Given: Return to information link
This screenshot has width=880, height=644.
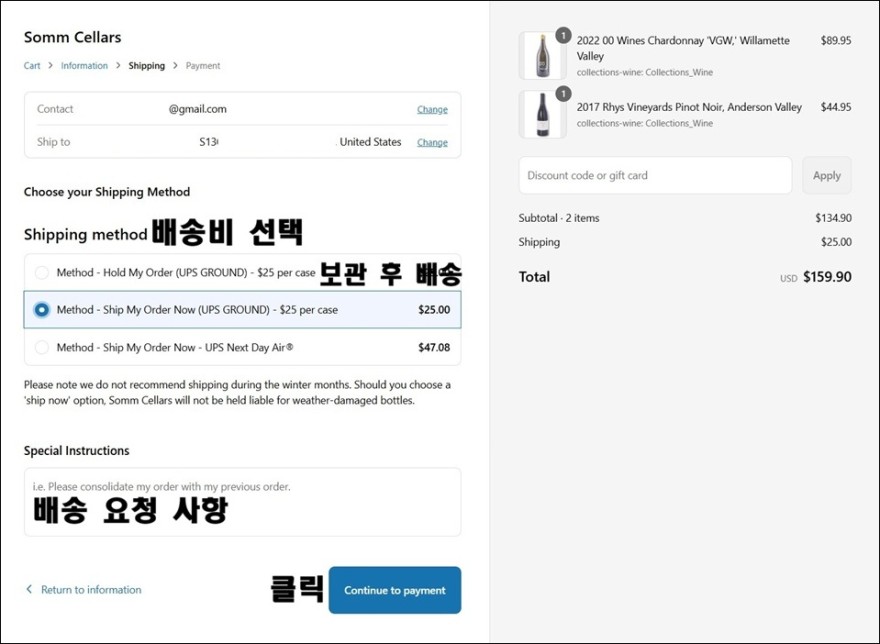Looking at the screenshot, I should (91, 590).
